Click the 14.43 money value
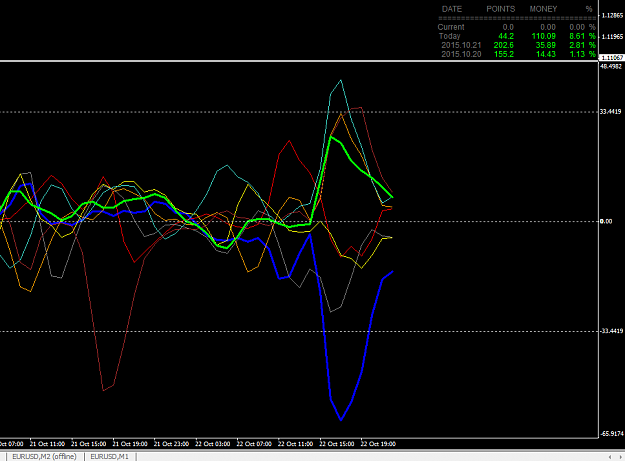625x461 pixels. (546, 54)
